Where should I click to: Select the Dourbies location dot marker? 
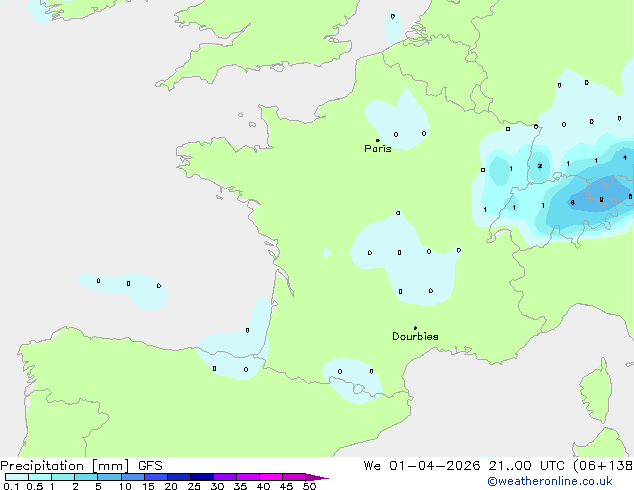click(415, 328)
